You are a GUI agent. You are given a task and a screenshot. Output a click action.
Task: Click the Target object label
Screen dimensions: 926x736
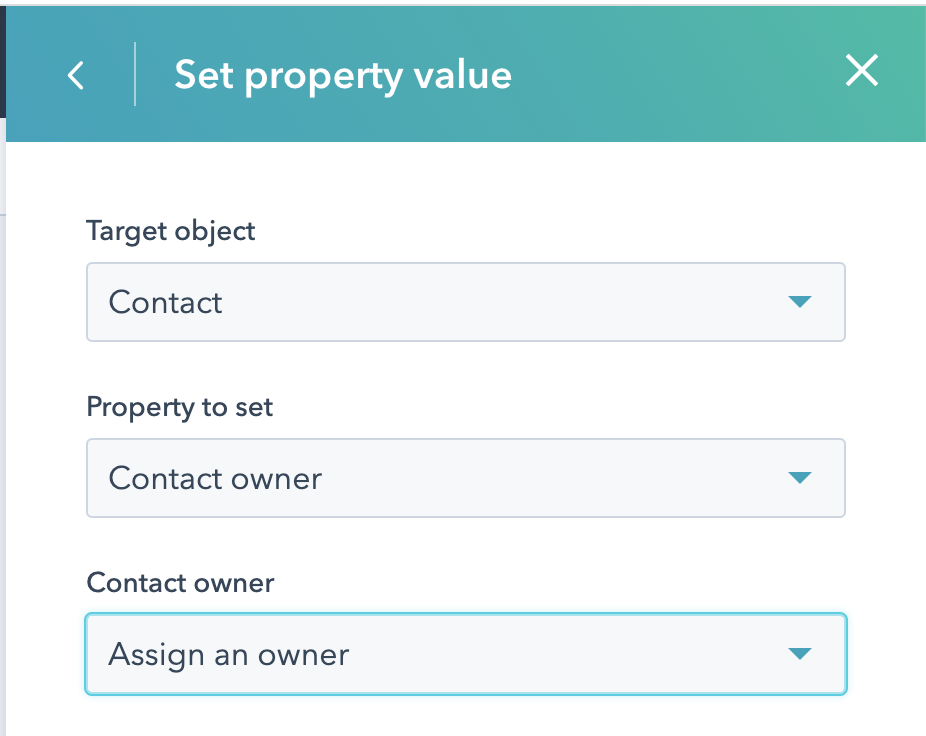(x=171, y=231)
